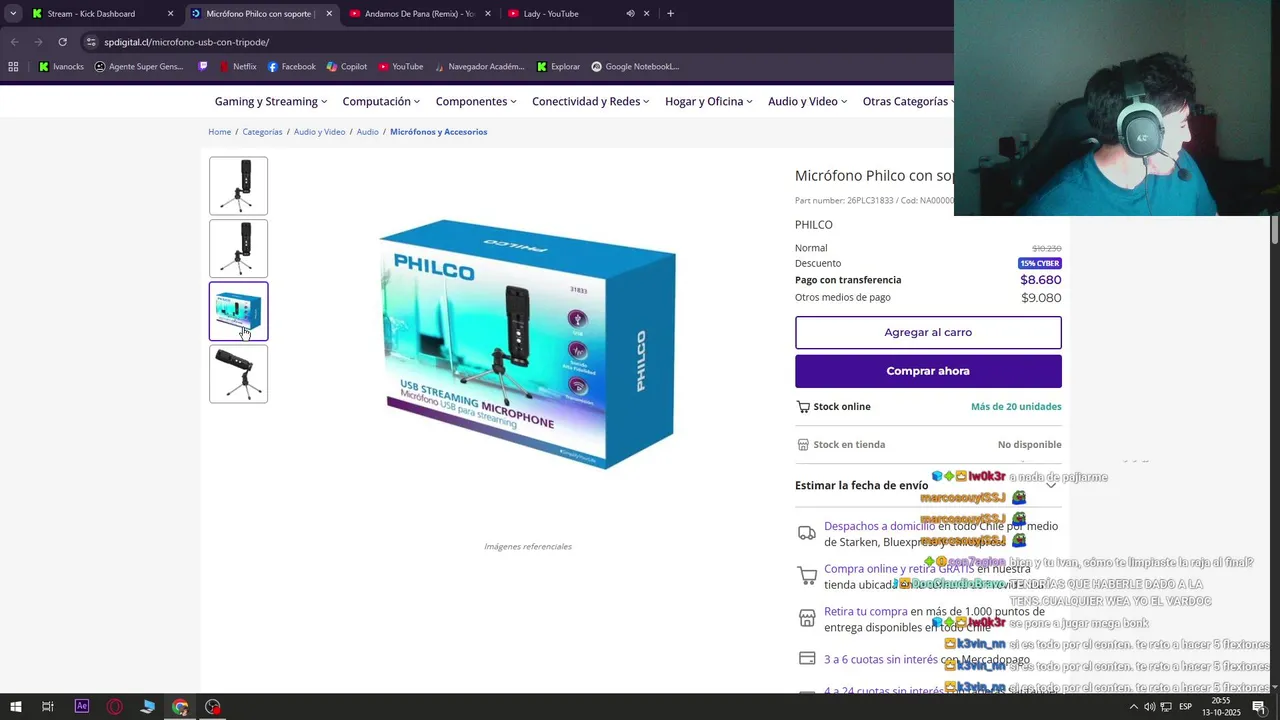Open Windows Start menu
Image resolution: width=1280 pixels, height=720 pixels.
coord(15,707)
